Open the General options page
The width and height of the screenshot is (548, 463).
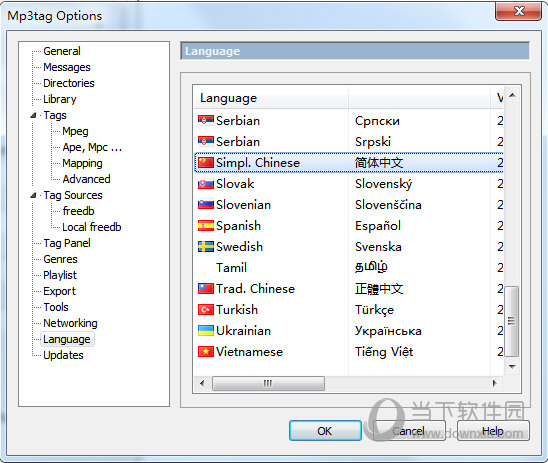click(x=62, y=51)
